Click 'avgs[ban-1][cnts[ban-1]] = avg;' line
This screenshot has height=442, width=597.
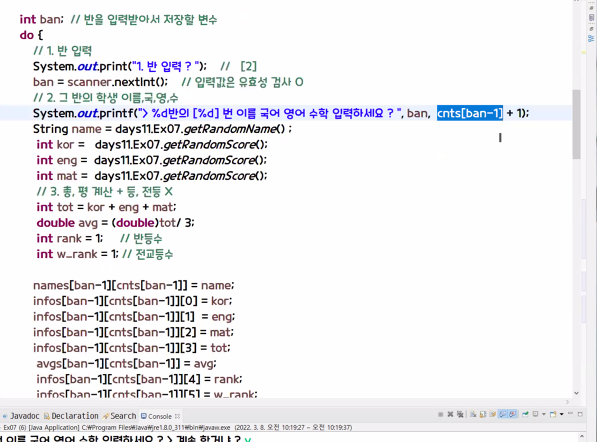[126, 363]
